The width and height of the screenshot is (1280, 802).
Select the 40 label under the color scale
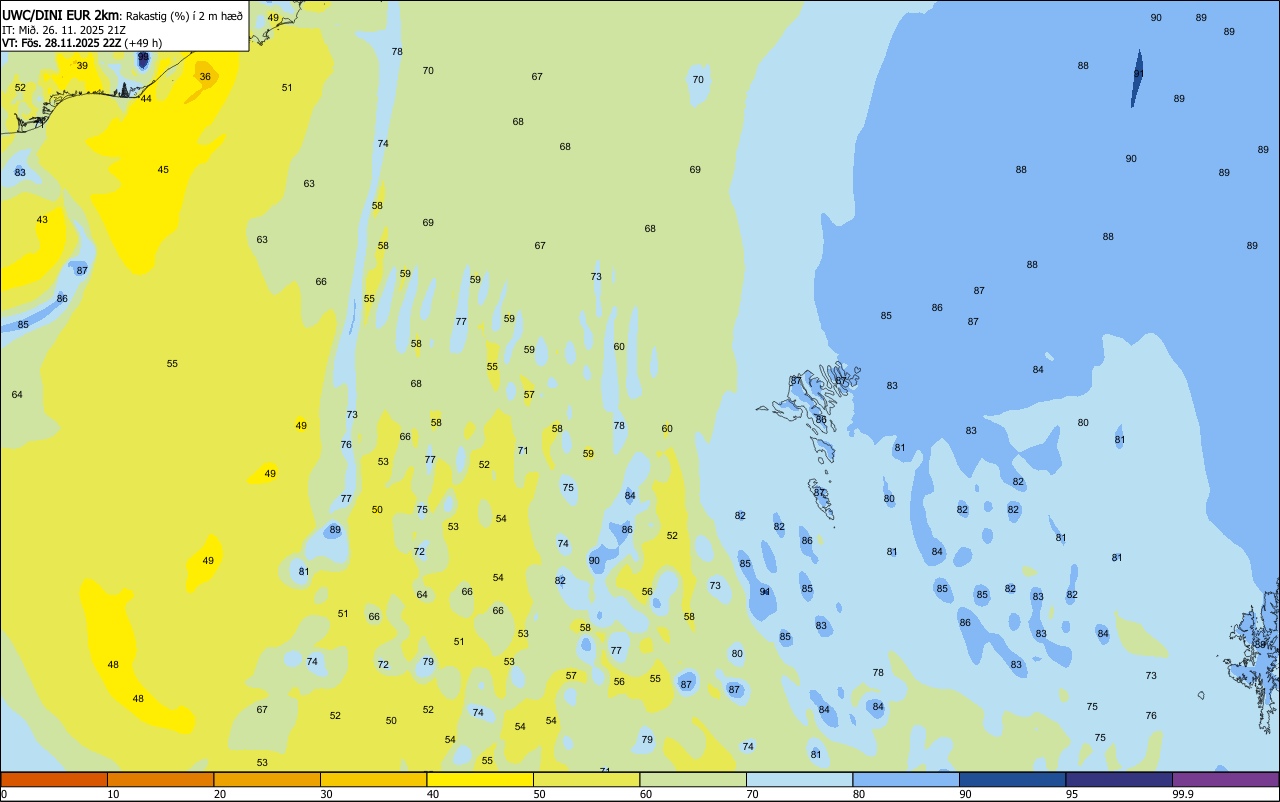point(433,794)
